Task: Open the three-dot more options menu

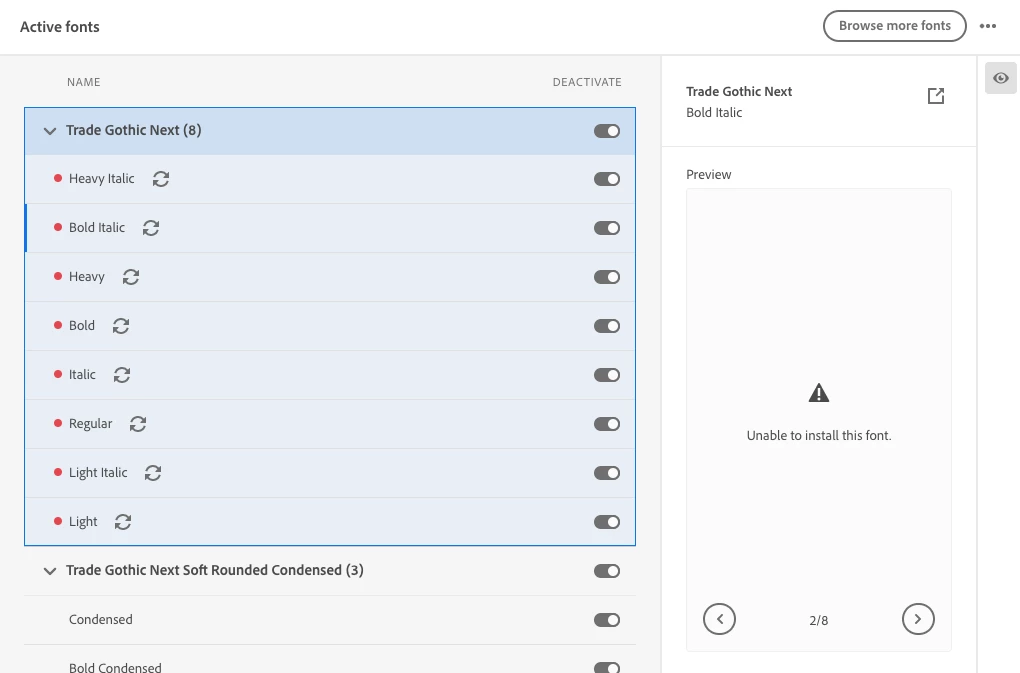Action: (987, 26)
